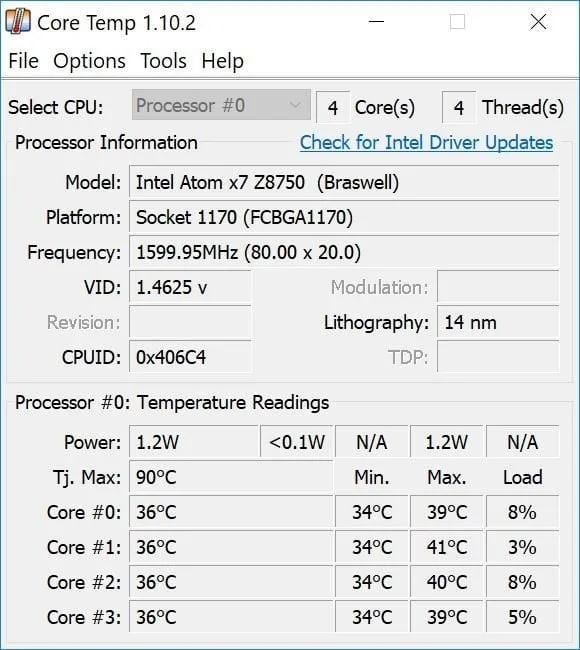The image size is (580, 650).
Task: Maximize the Core Temp window
Action: coord(457,22)
